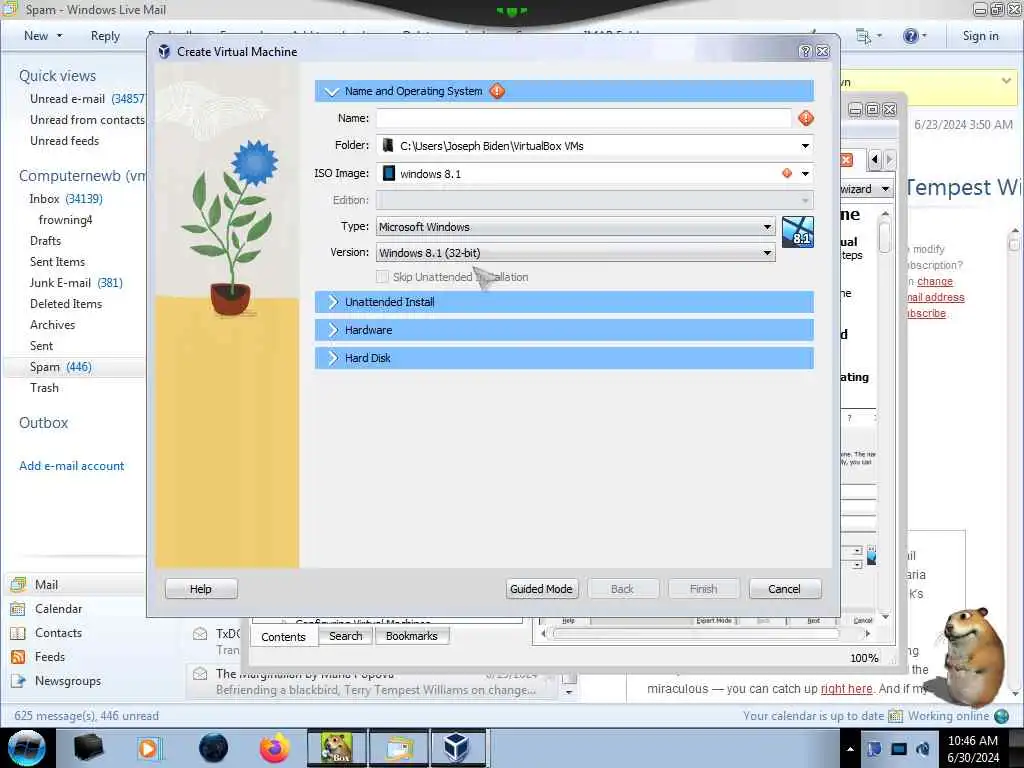Toggle Skip Unattended Installation checkbox

383,277
